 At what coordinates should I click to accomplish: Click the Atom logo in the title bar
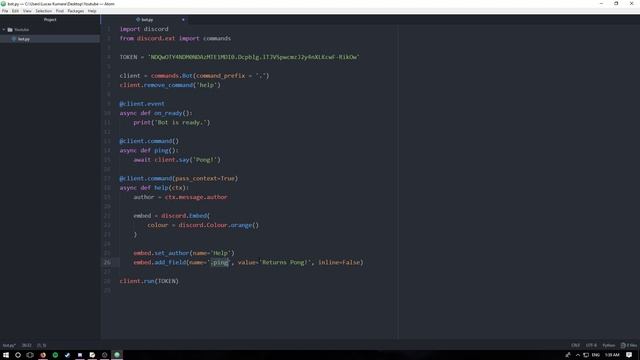pos(4,4)
